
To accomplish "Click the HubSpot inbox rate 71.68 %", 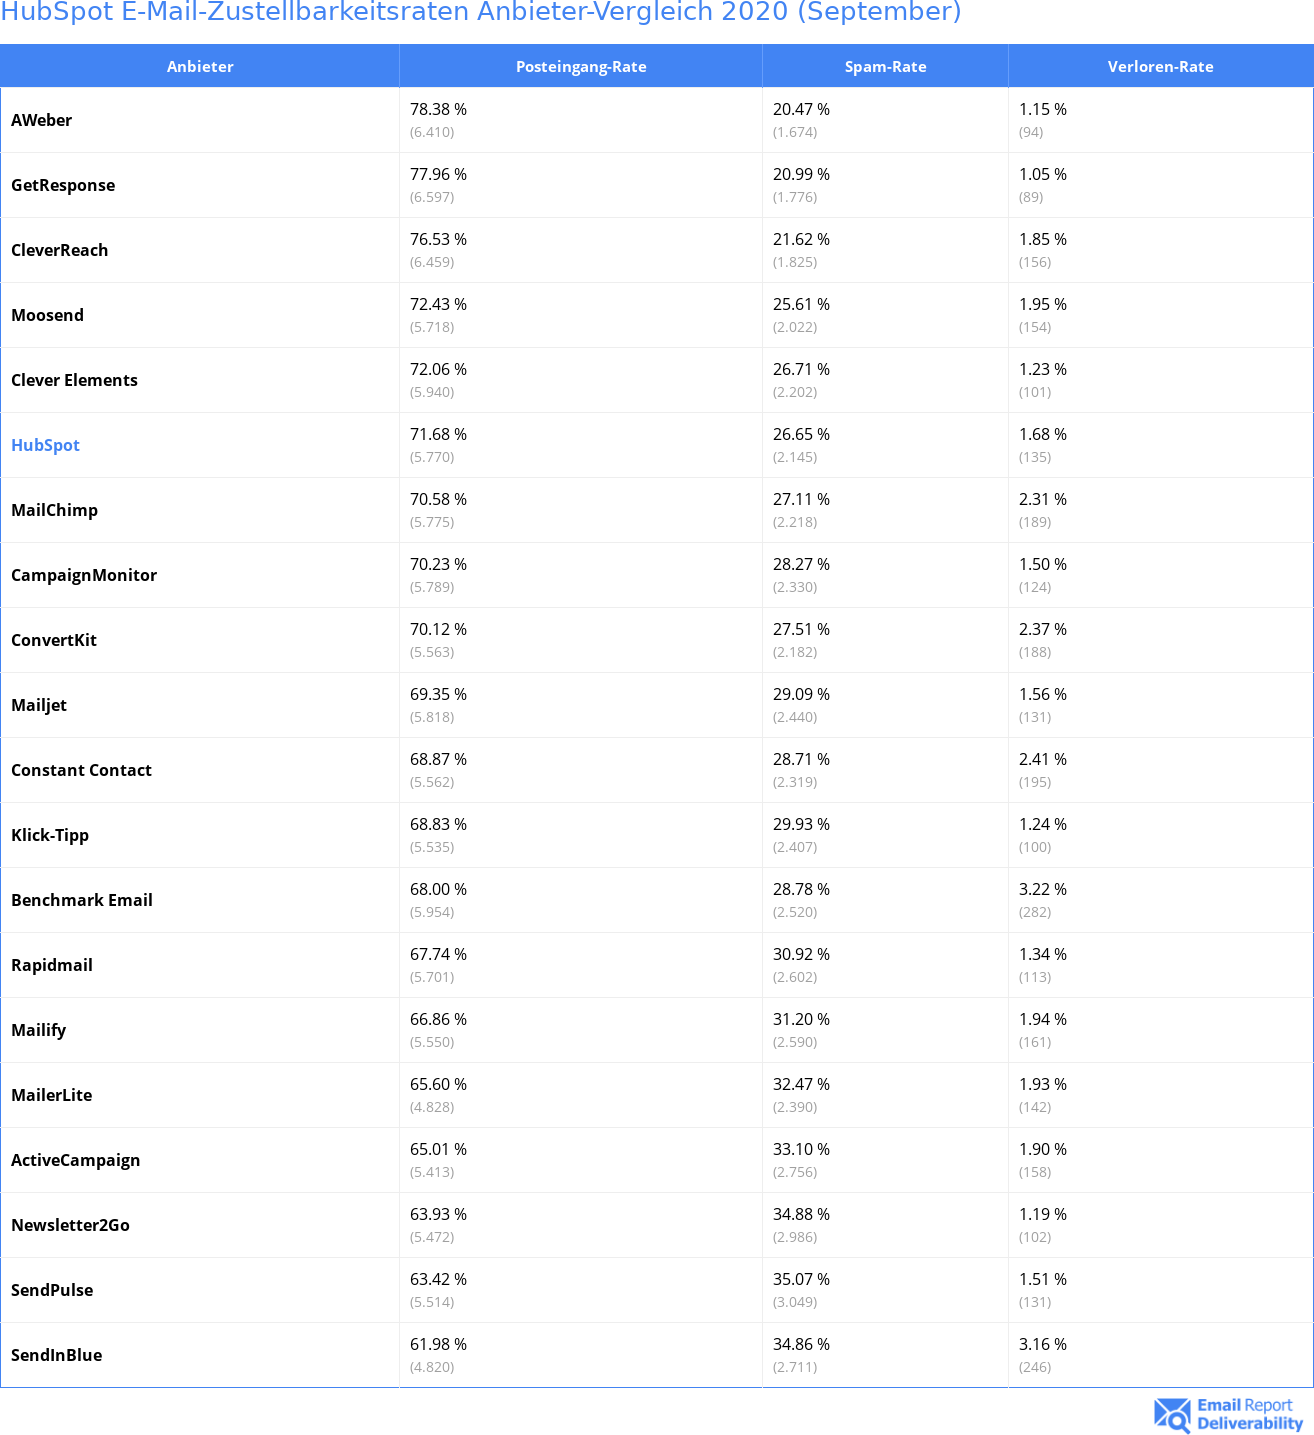I will (438, 434).
